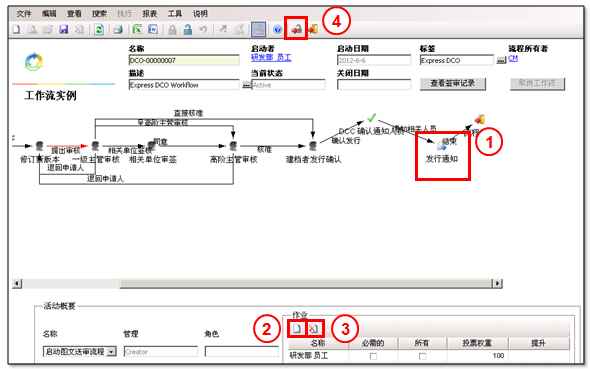Click the green refresh toolbar icon

click(99, 29)
